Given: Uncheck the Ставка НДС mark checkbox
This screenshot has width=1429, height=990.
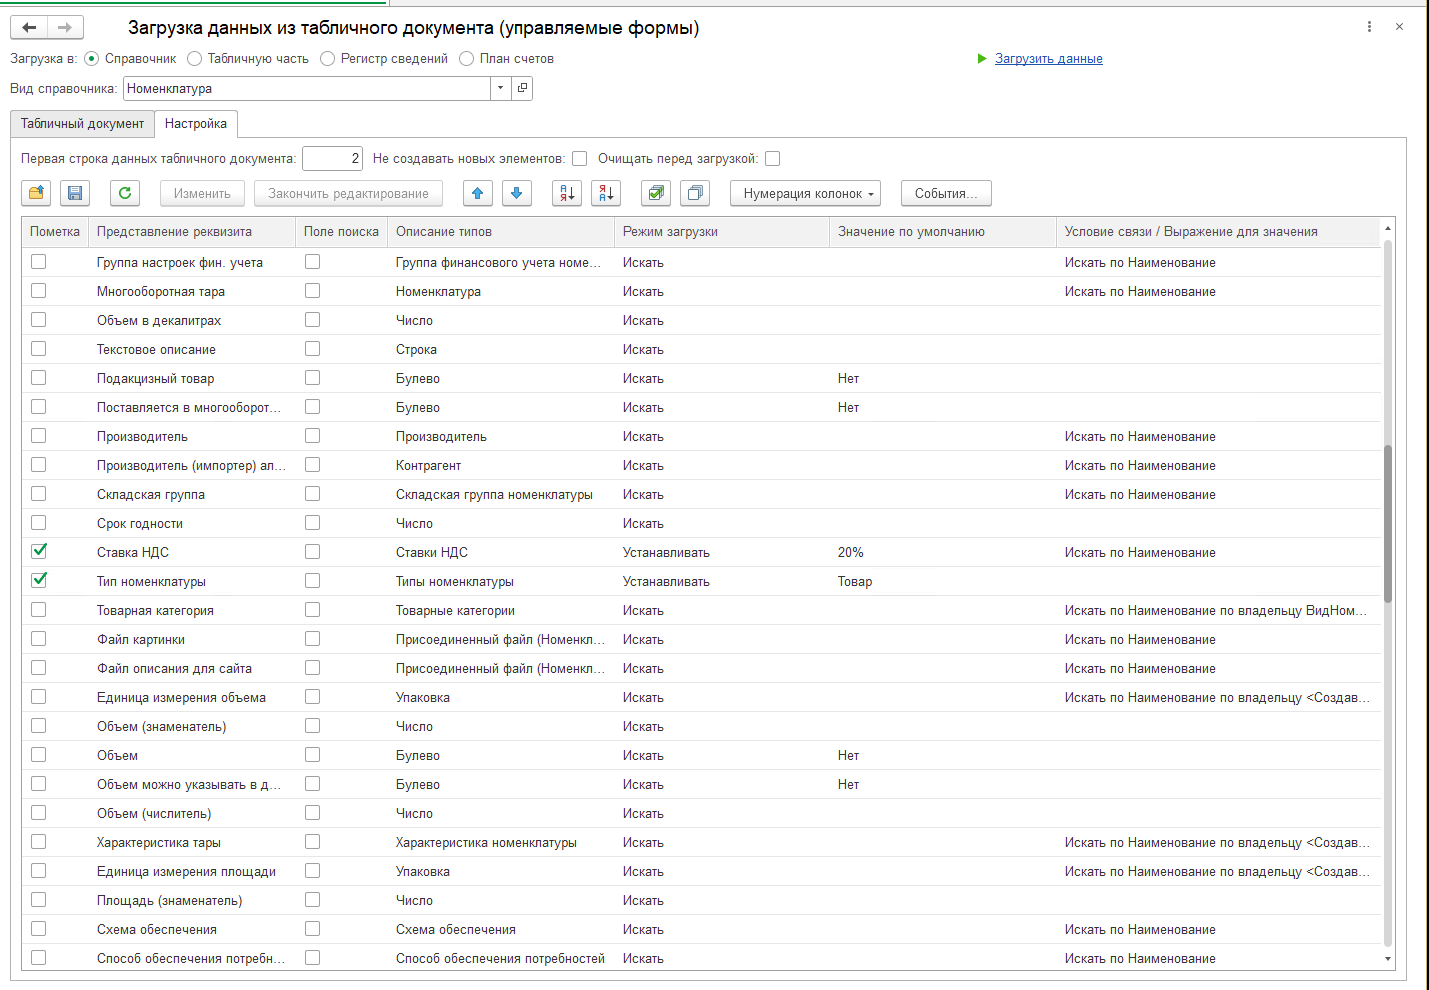Looking at the screenshot, I should [39, 551].
